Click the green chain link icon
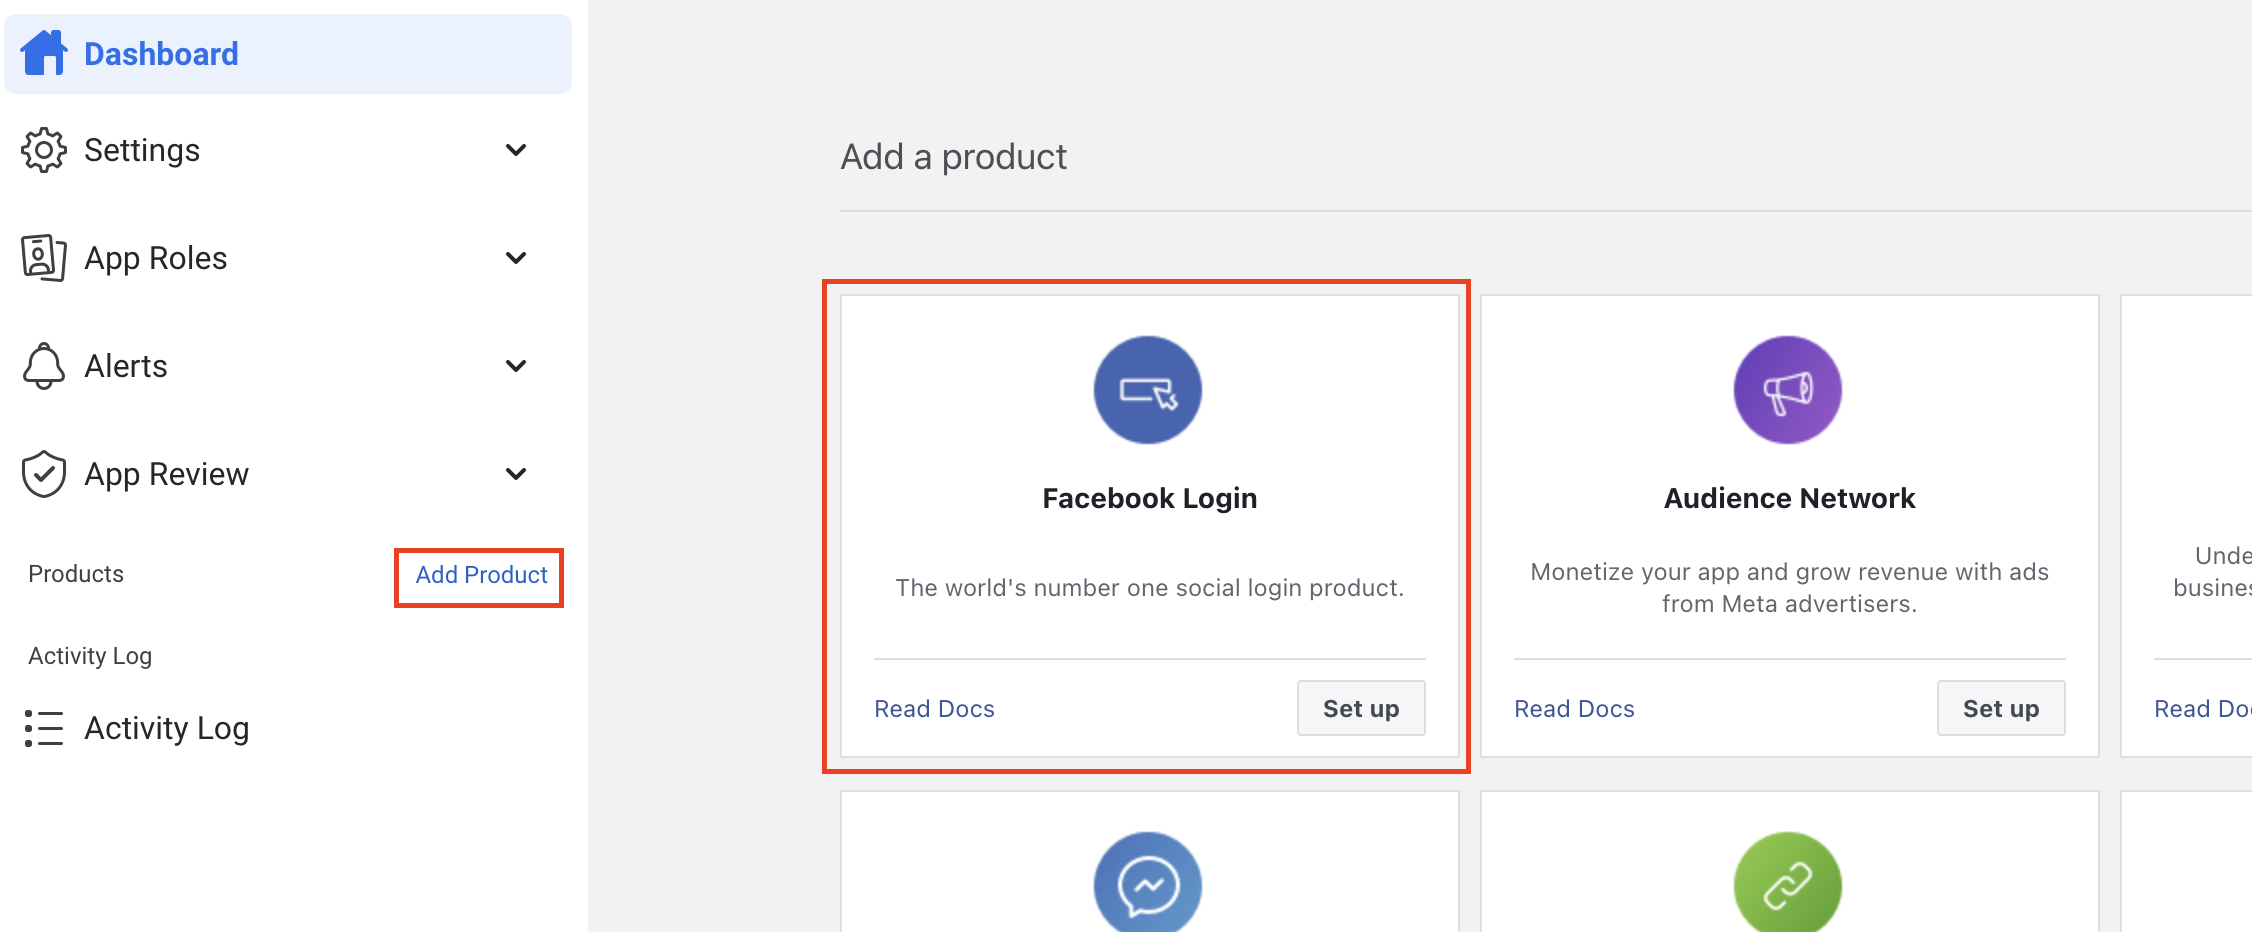The width and height of the screenshot is (2252, 932). pos(1788,884)
